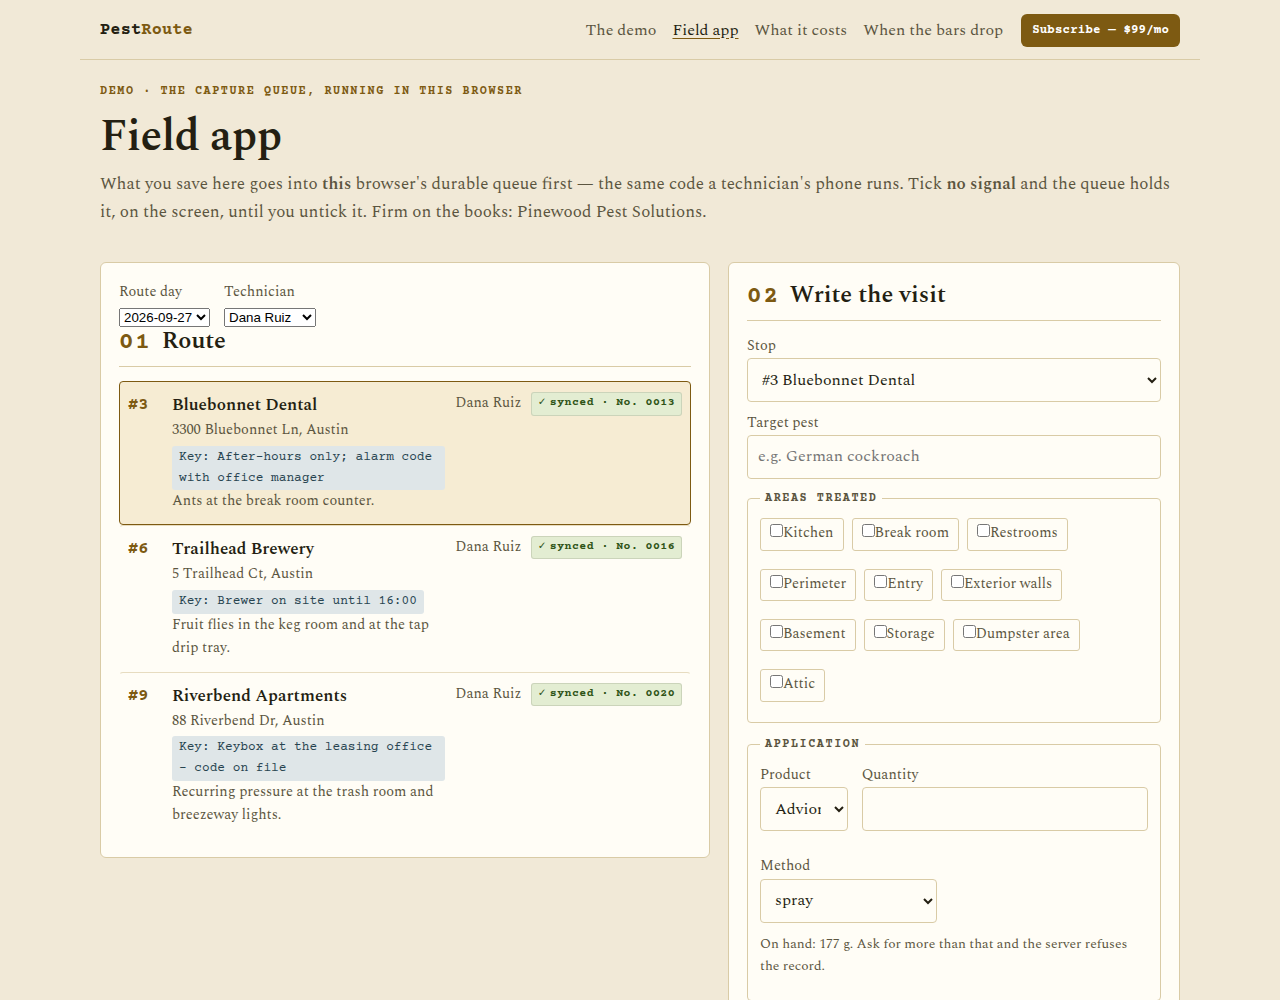Click the stop number #6 label
Viewport: 1280px width, 1000px height.
pos(138,549)
